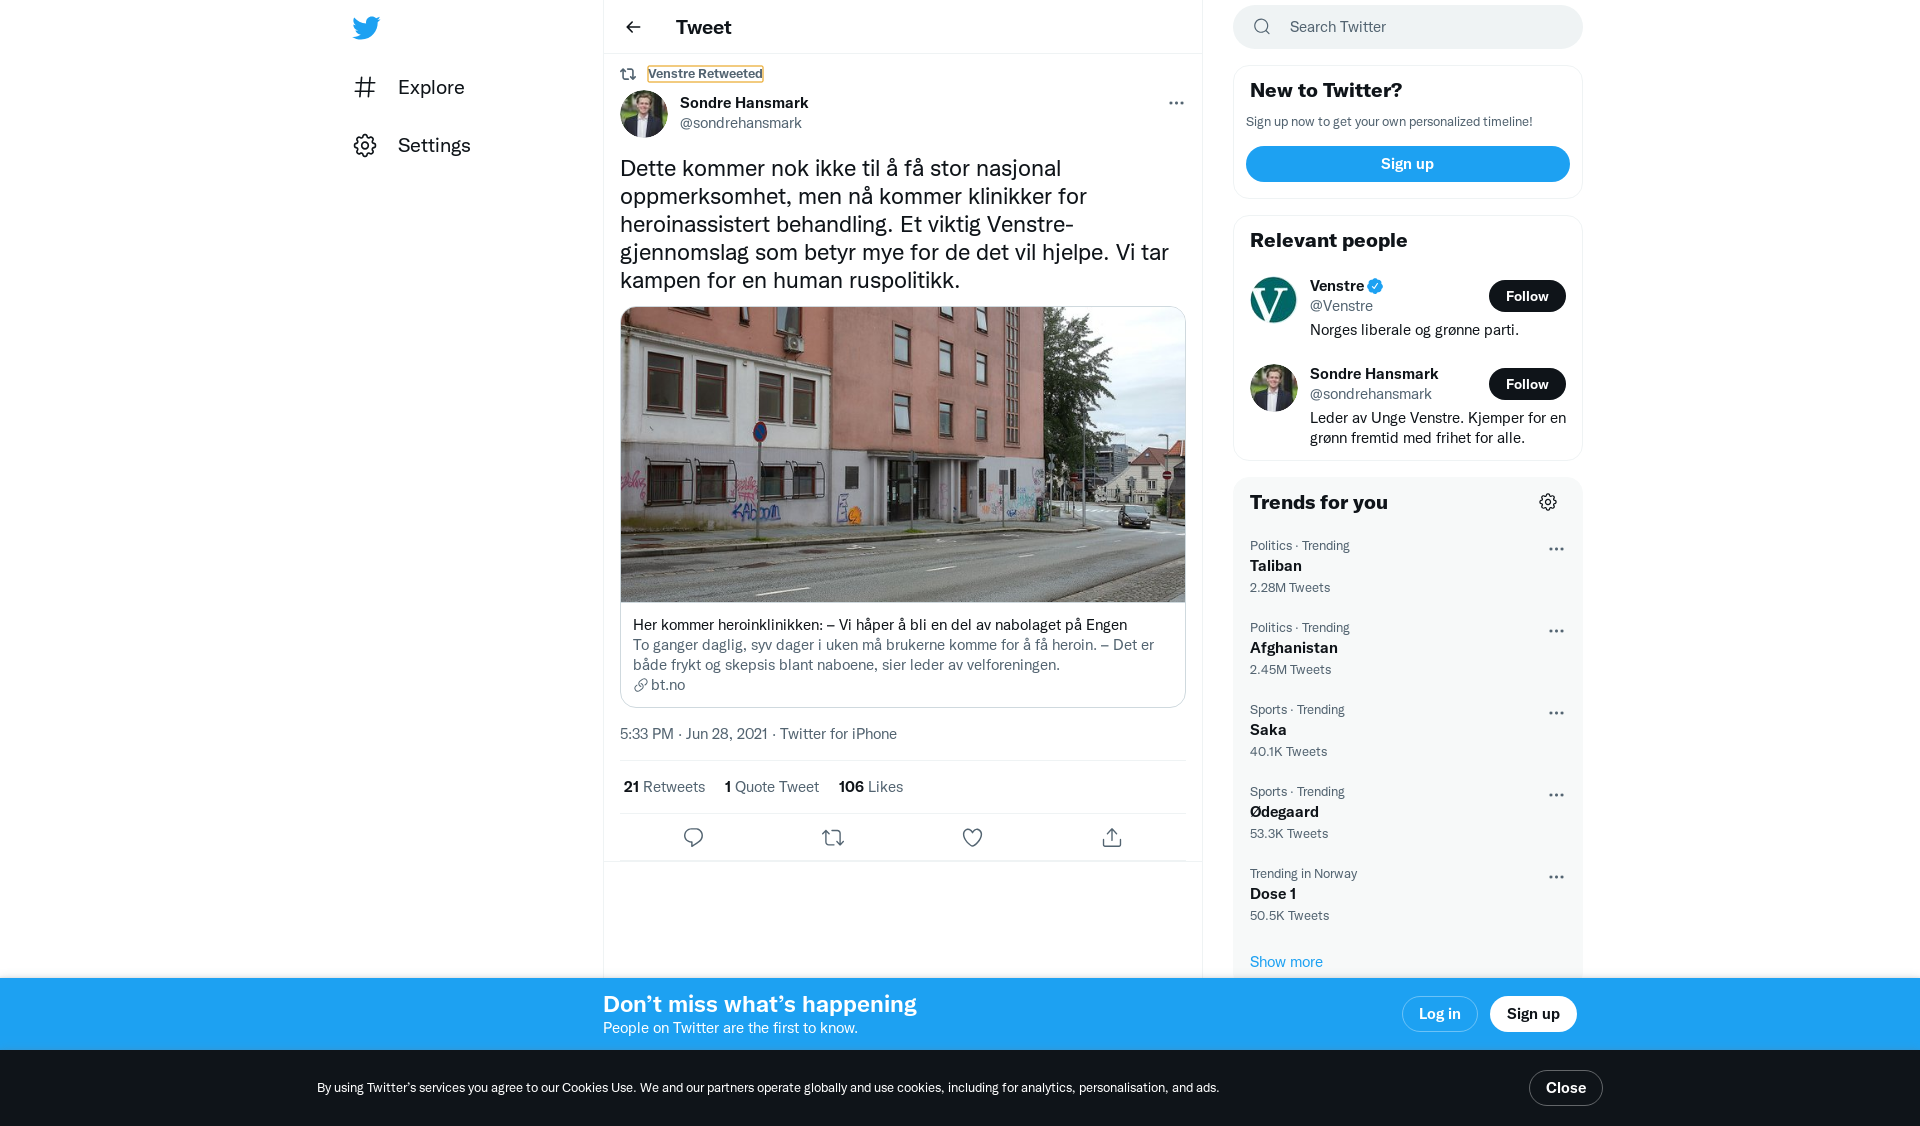Click Twitter for iPhone source link
The image size is (1920, 1126).
838,734
